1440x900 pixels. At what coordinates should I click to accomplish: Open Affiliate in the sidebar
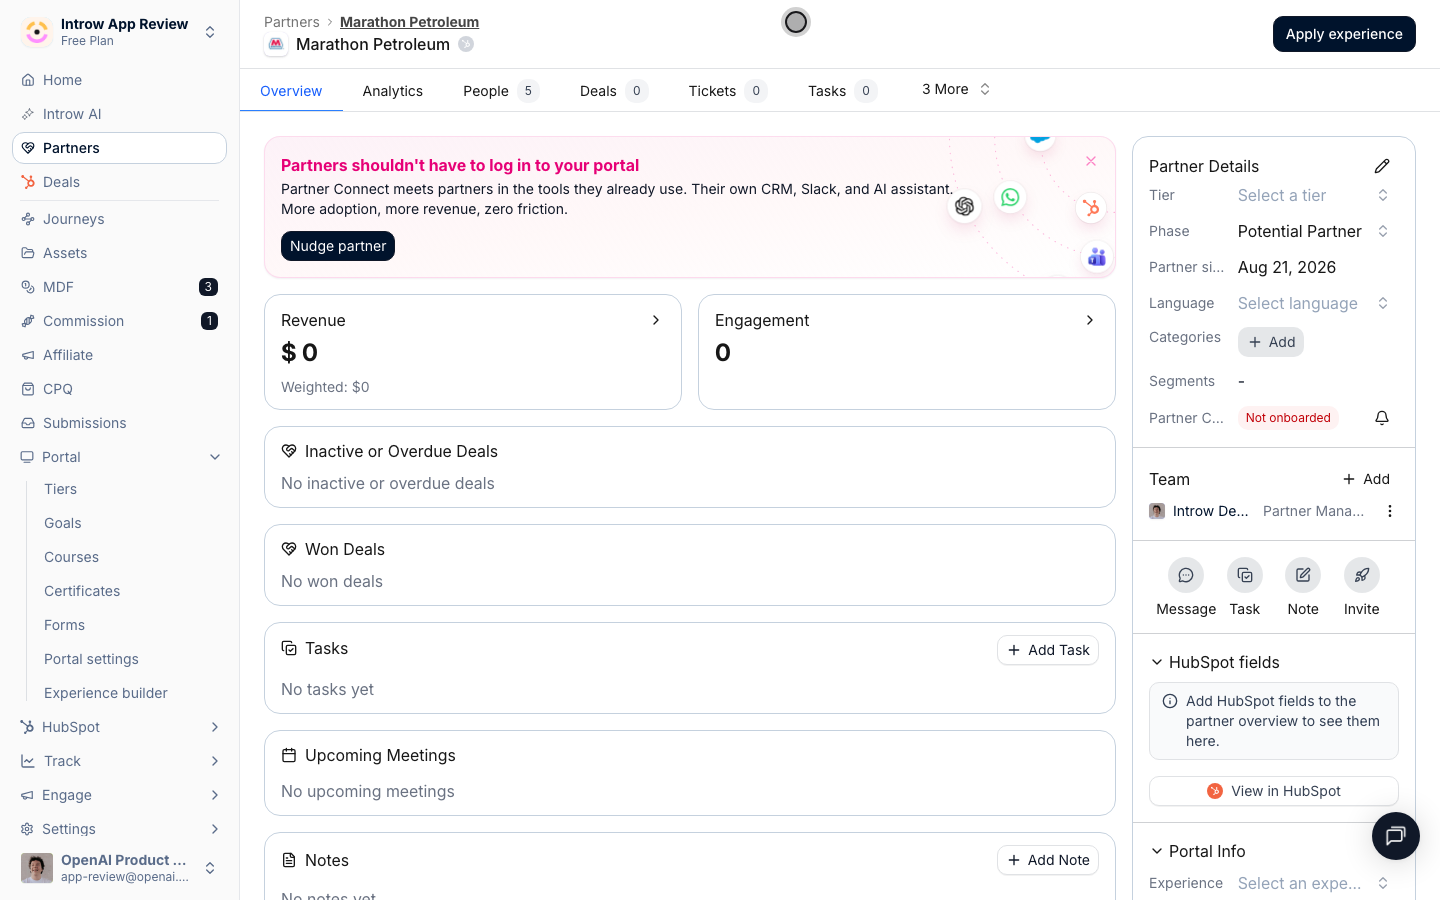point(119,355)
